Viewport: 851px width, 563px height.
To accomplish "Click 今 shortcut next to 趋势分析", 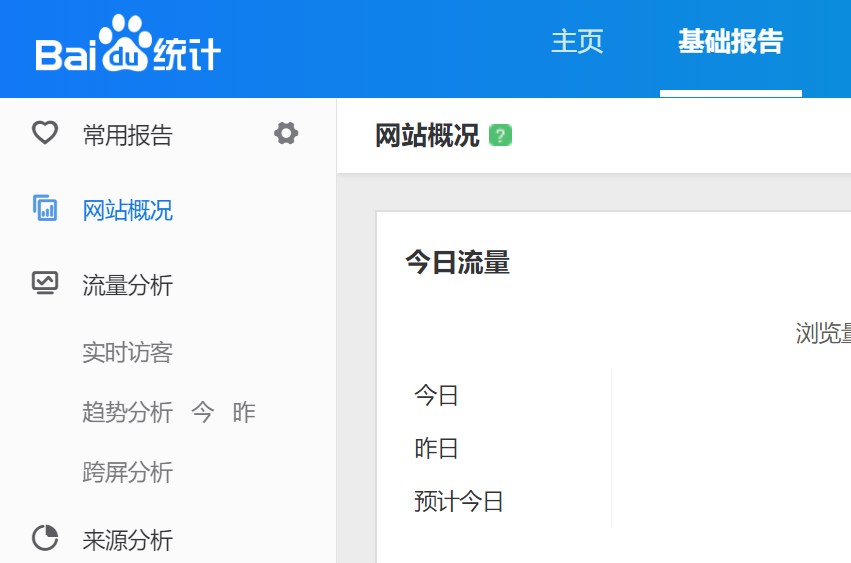I will point(203,412).
